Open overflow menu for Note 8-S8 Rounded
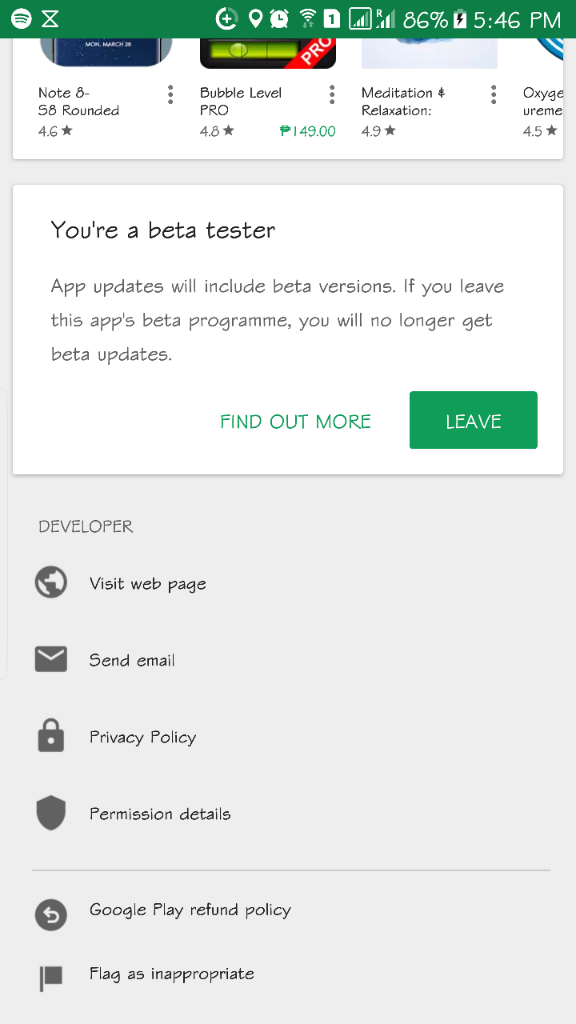The height and width of the screenshot is (1024, 576). pyautogui.click(x=170, y=95)
